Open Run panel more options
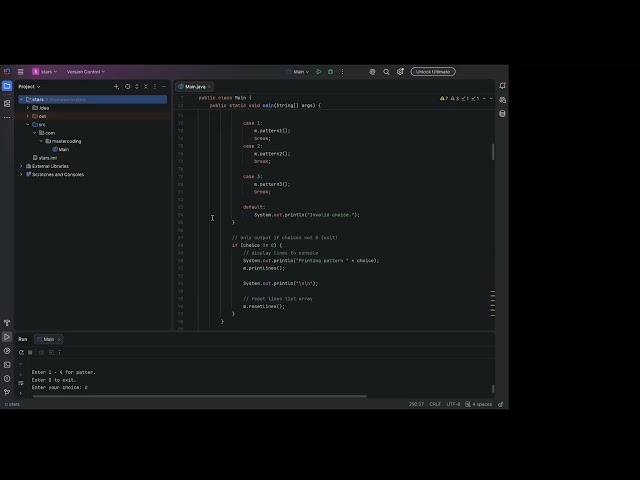 (60, 353)
